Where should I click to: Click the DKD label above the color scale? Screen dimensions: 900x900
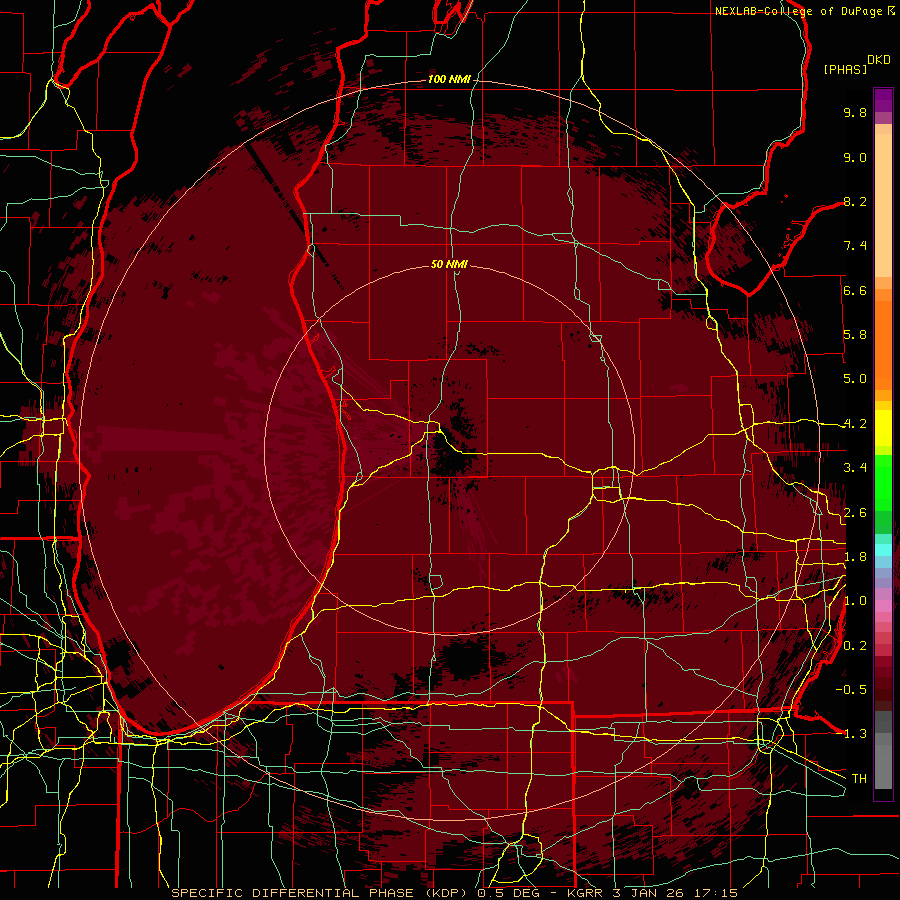pos(879,60)
